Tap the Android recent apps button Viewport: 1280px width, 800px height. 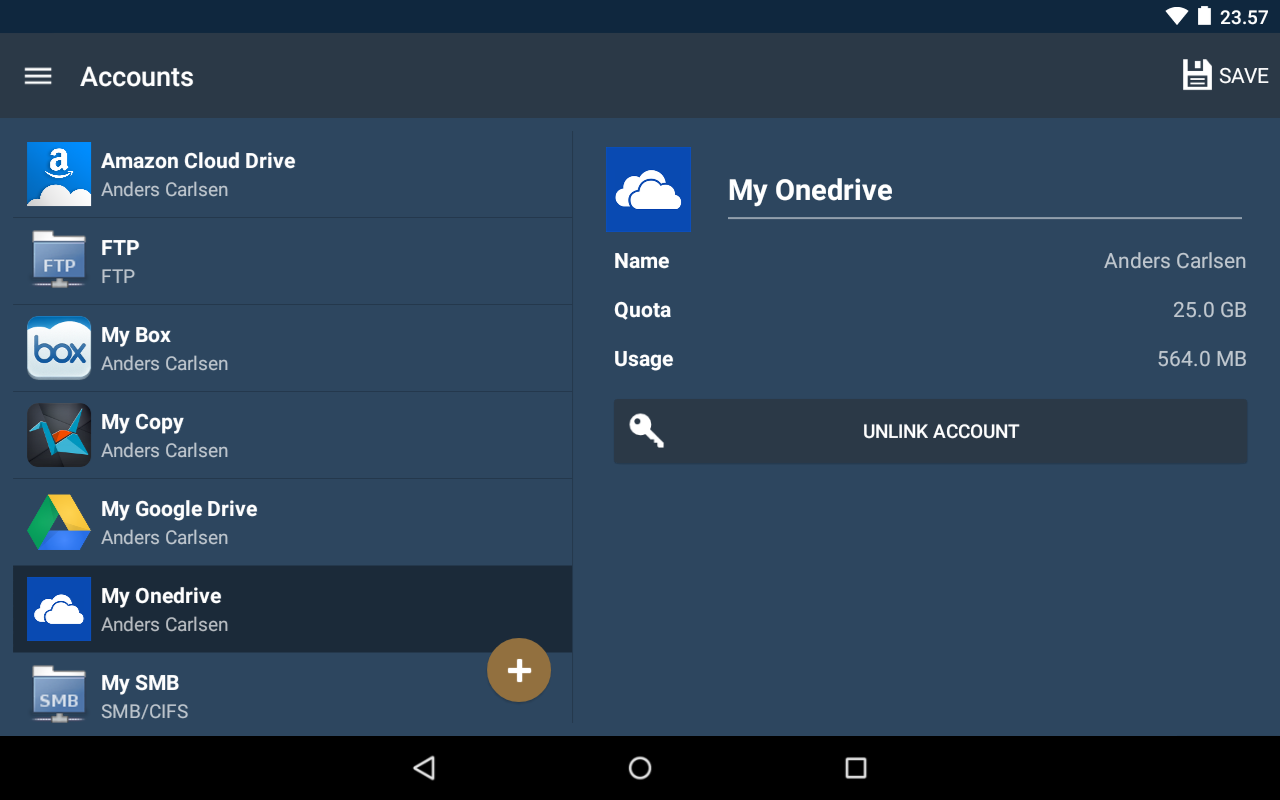tap(856, 768)
